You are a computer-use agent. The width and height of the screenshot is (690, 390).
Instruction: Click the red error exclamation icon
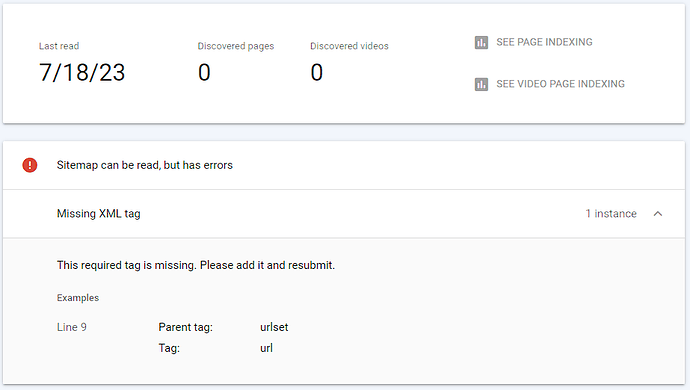point(30,165)
